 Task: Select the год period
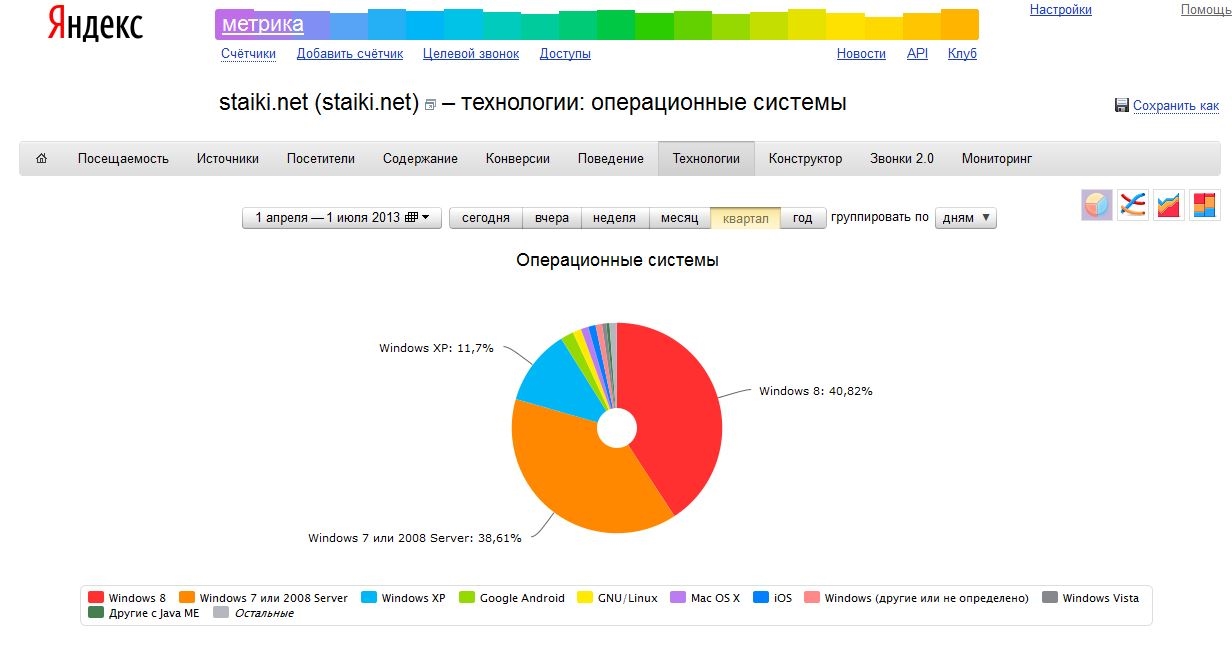click(803, 218)
